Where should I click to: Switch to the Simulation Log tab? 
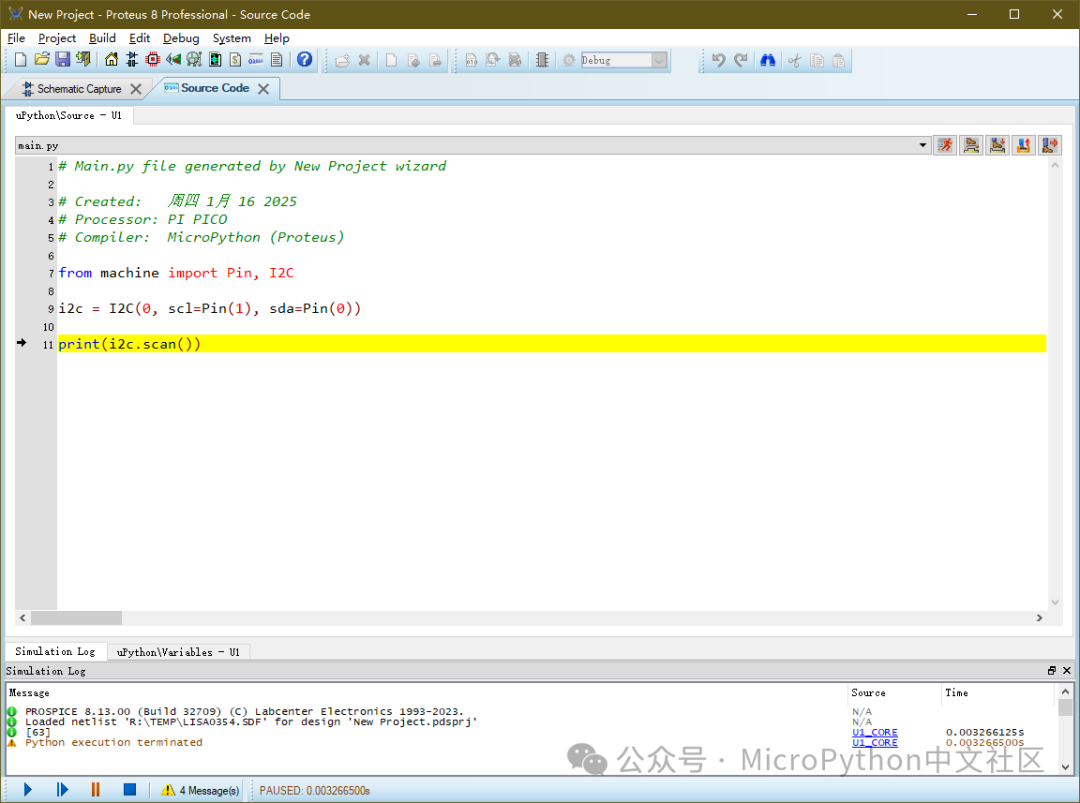coord(55,651)
